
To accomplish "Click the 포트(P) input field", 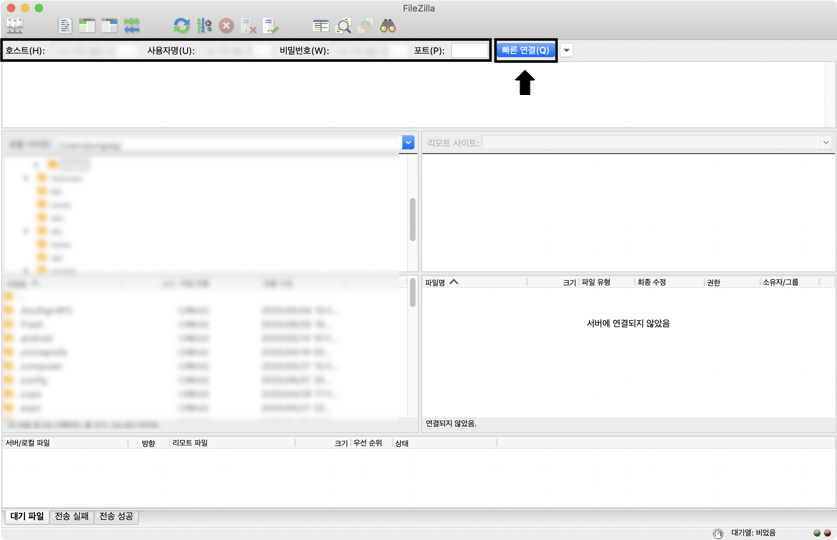I will [469, 51].
